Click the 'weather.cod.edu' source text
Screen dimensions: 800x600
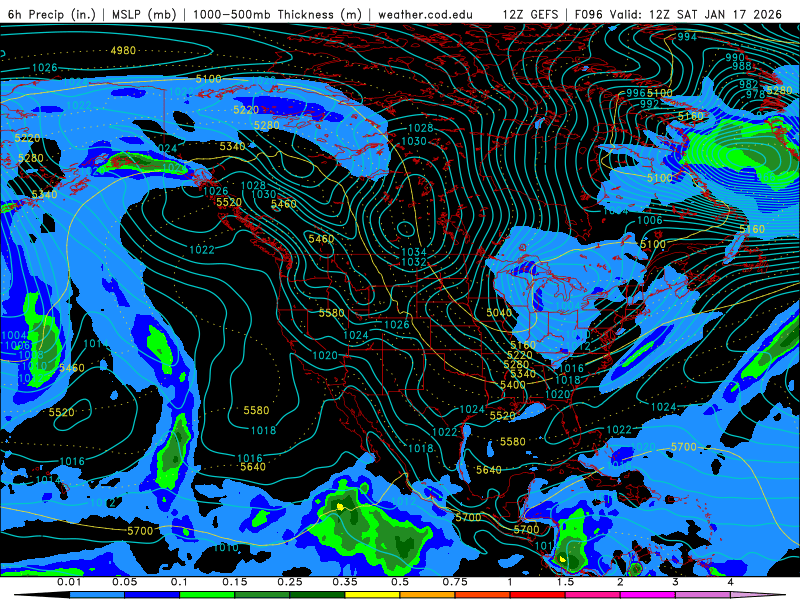point(425,14)
